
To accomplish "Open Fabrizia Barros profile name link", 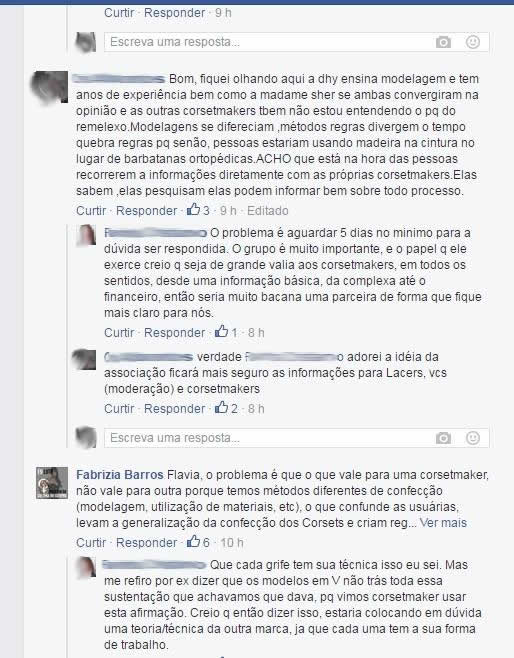I will pyautogui.click(x=120, y=475).
